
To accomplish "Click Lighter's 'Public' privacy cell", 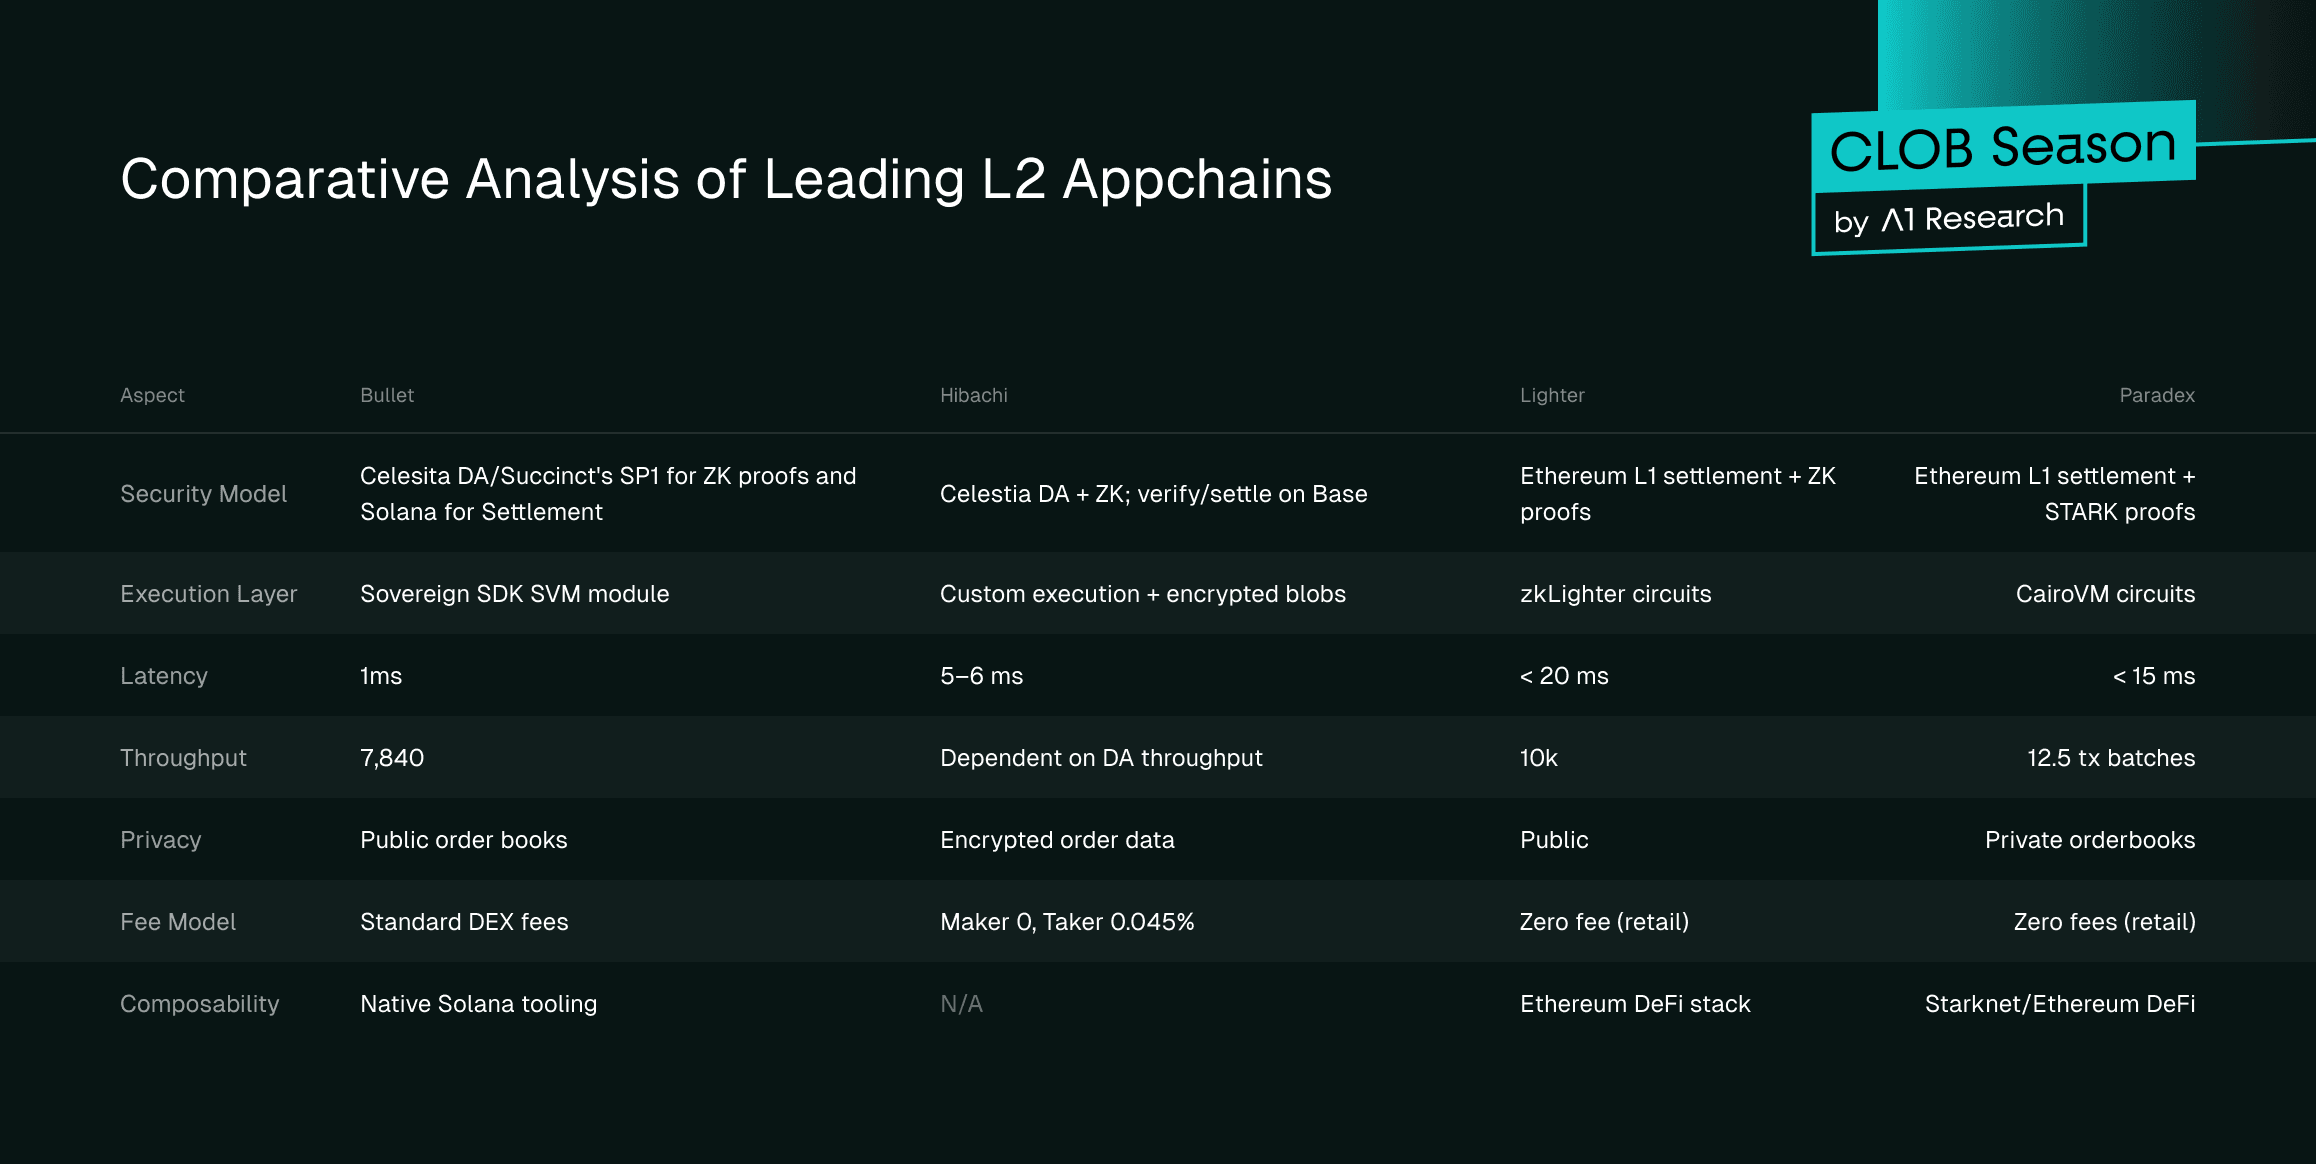I will click(1554, 840).
